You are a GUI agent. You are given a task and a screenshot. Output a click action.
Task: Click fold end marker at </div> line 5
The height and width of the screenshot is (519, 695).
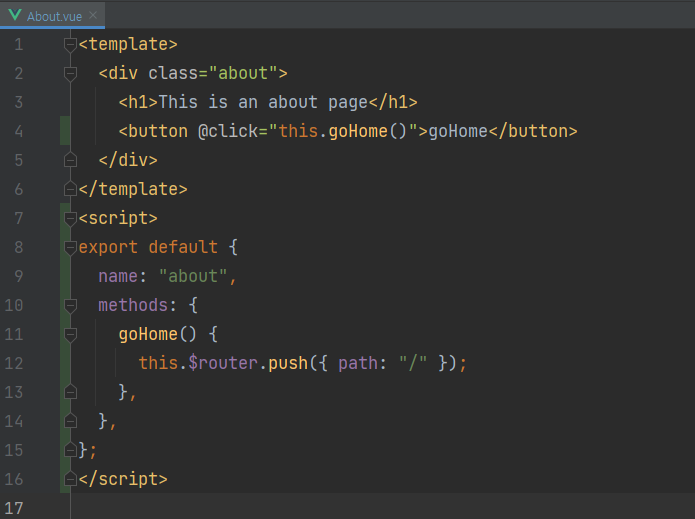70,160
